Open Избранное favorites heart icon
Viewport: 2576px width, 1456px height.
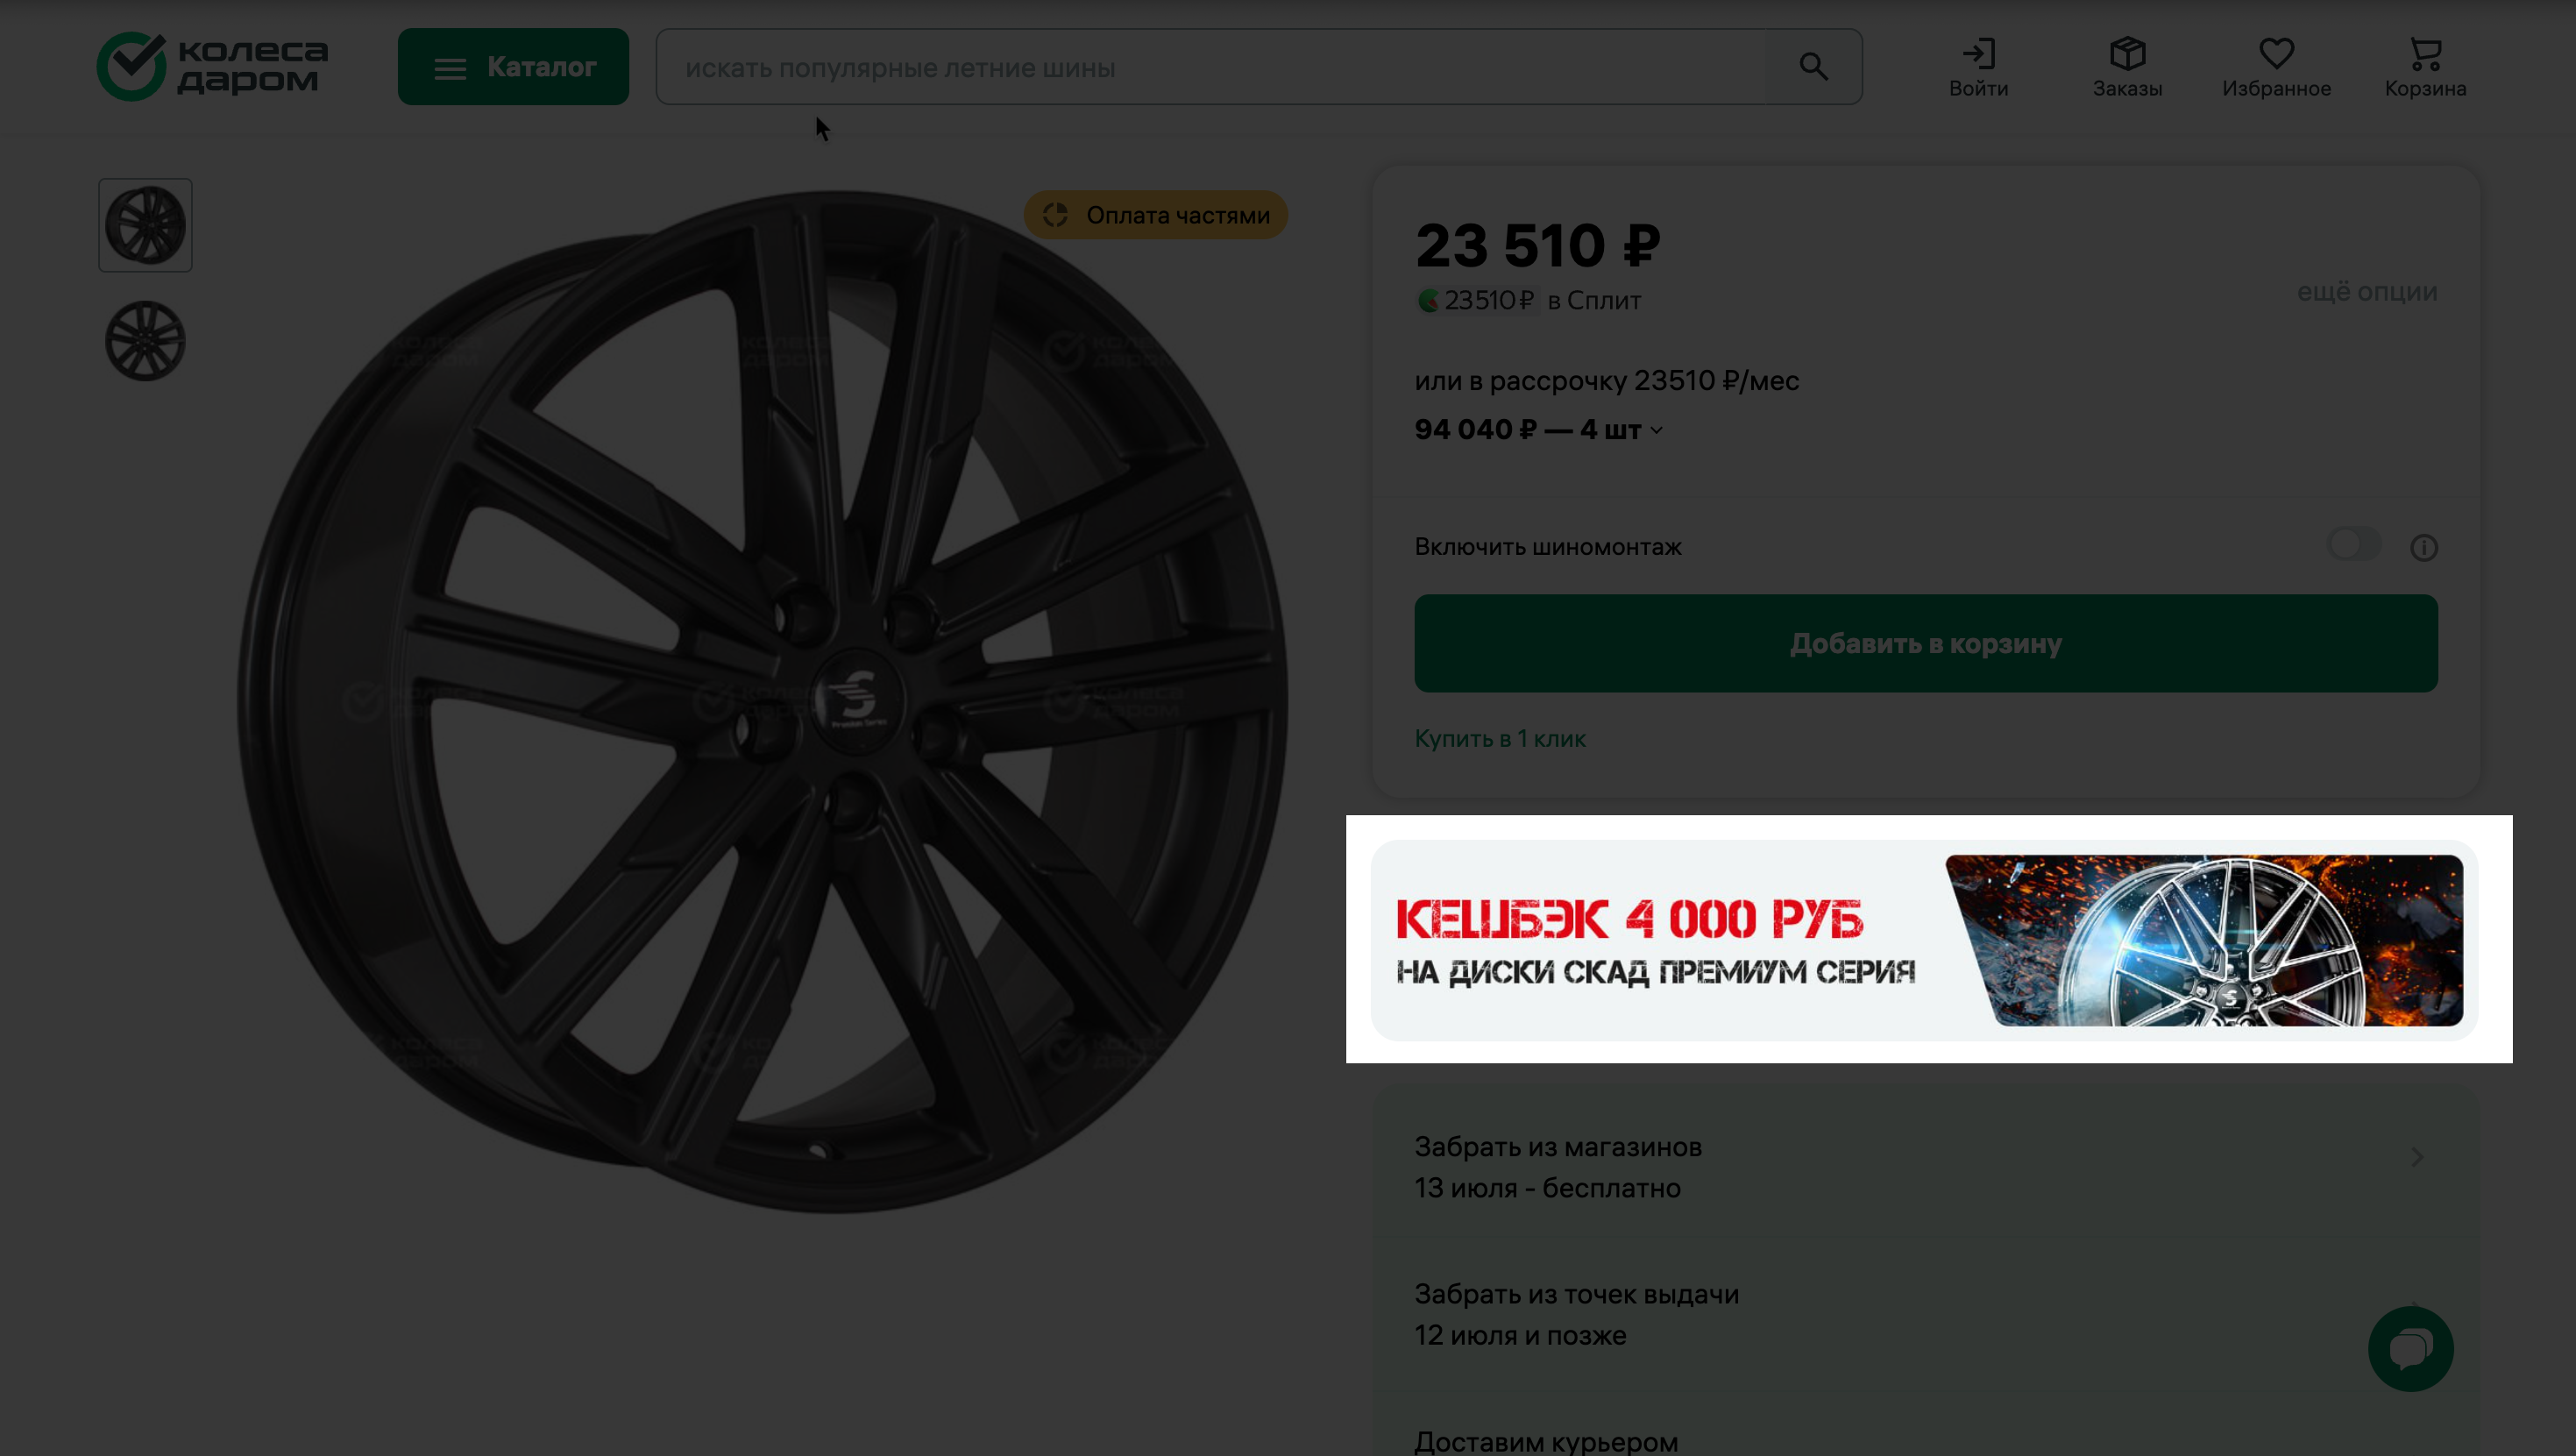(x=2276, y=67)
